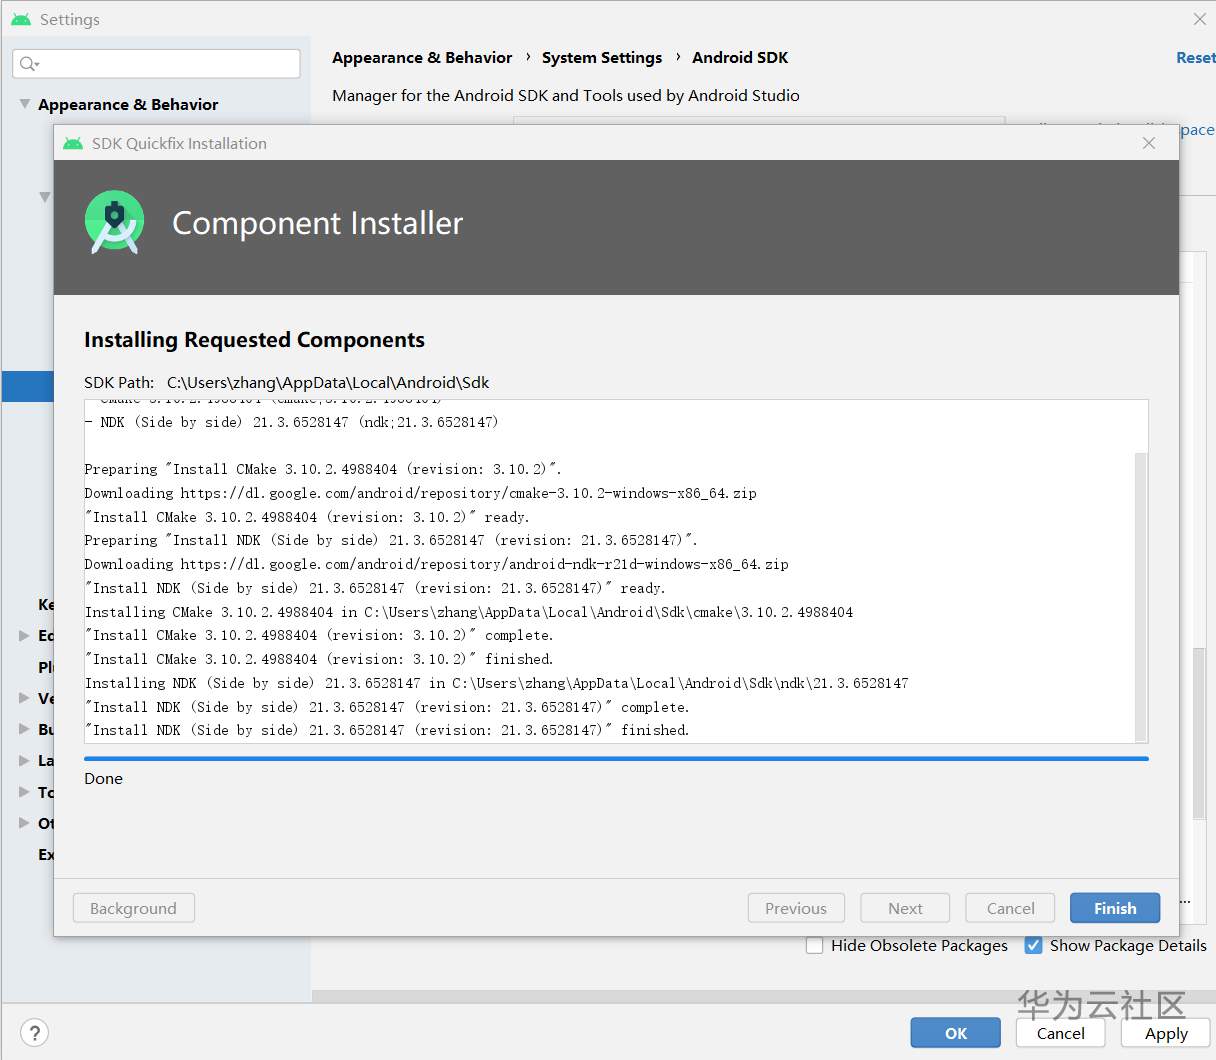Click the last log line 'Install NDK finished'
The height and width of the screenshot is (1060, 1216).
coord(387,730)
